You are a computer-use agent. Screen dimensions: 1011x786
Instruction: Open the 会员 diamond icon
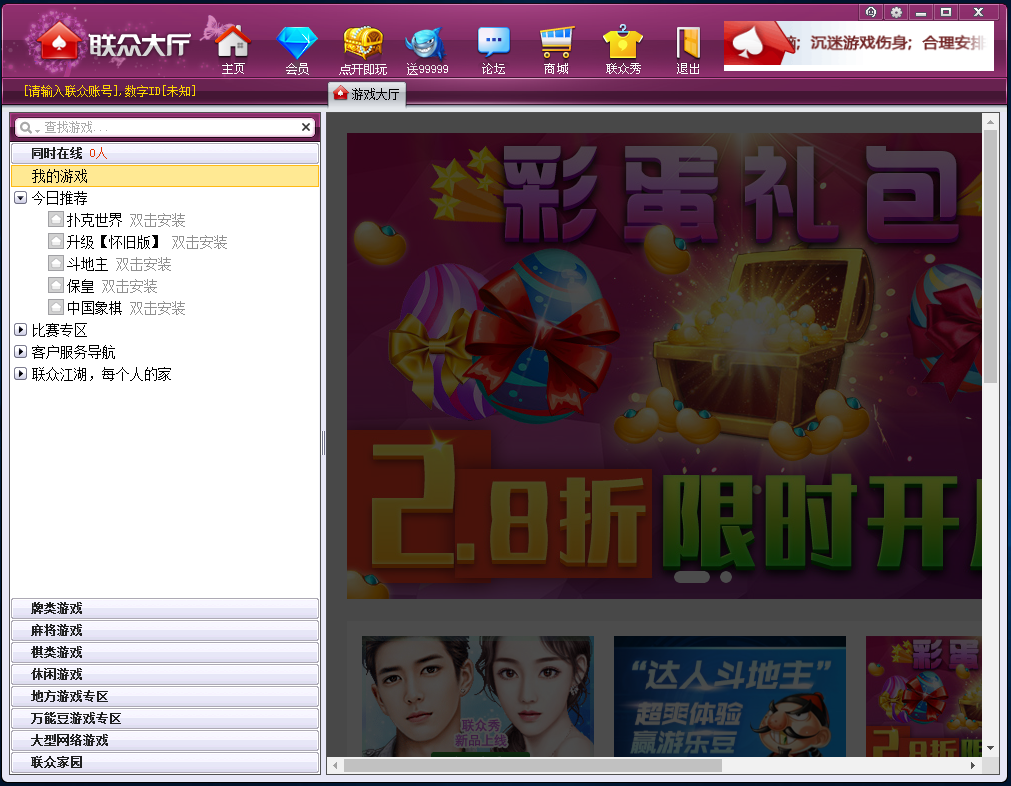(x=297, y=44)
